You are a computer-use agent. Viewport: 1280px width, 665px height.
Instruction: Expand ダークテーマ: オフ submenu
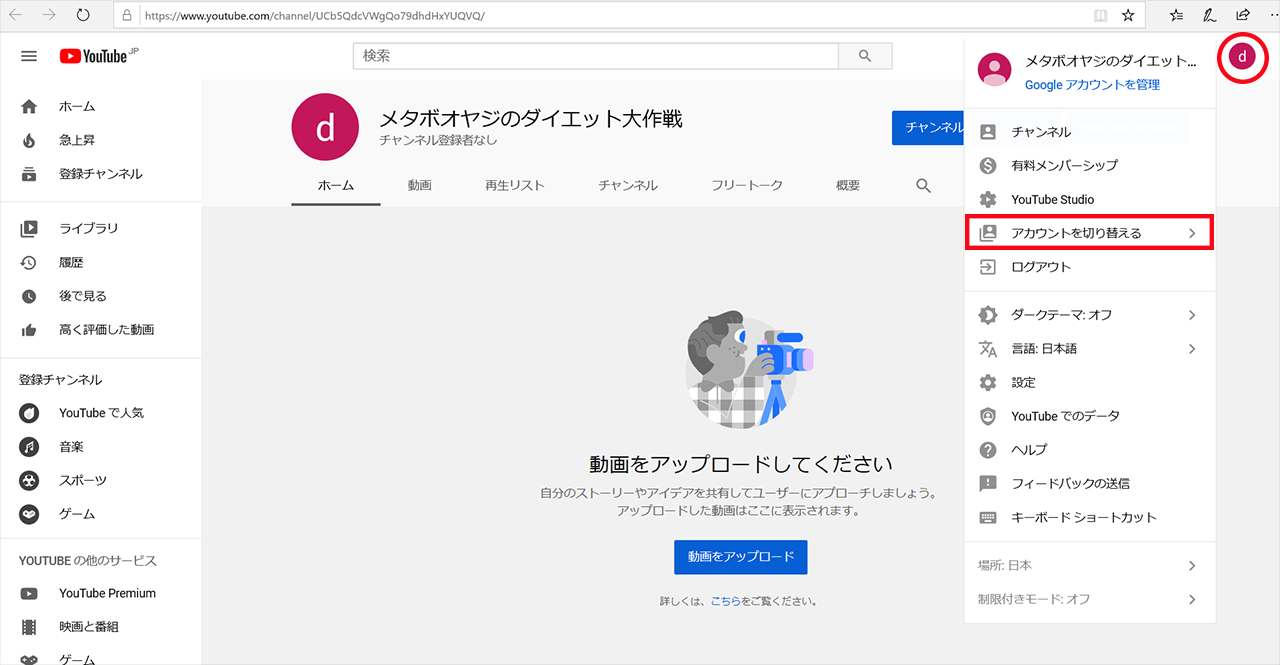1090,315
